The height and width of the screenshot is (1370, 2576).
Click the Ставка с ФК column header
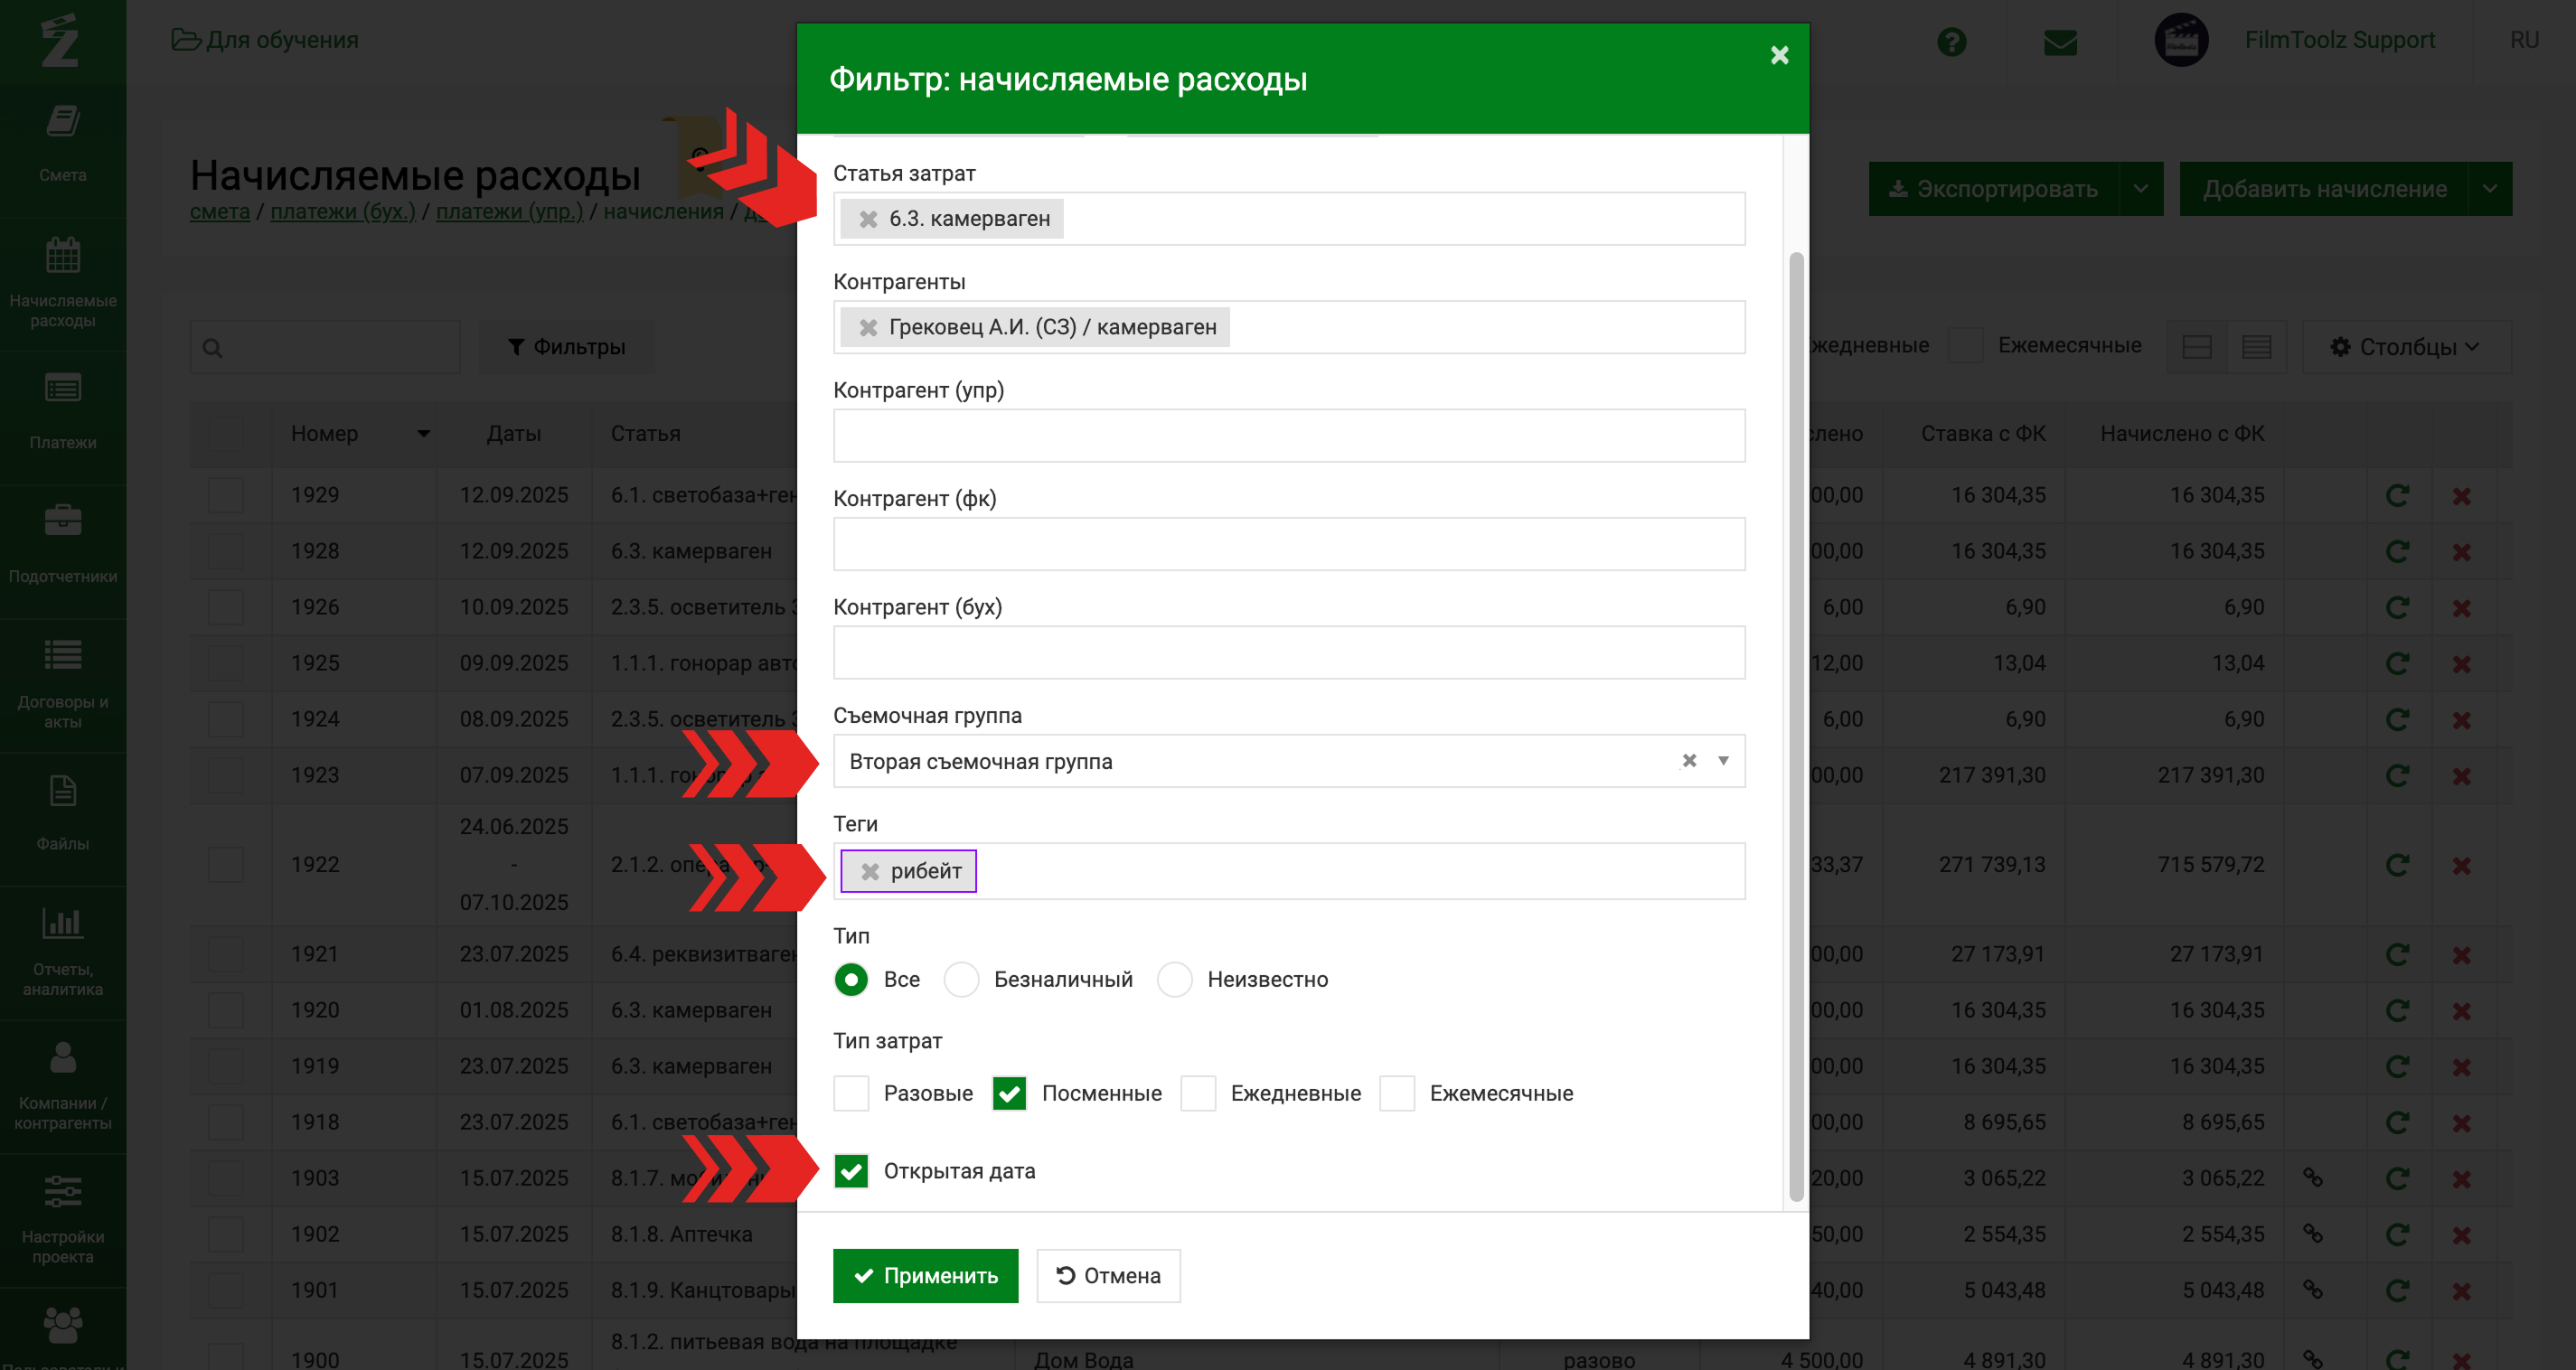pos(1982,434)
